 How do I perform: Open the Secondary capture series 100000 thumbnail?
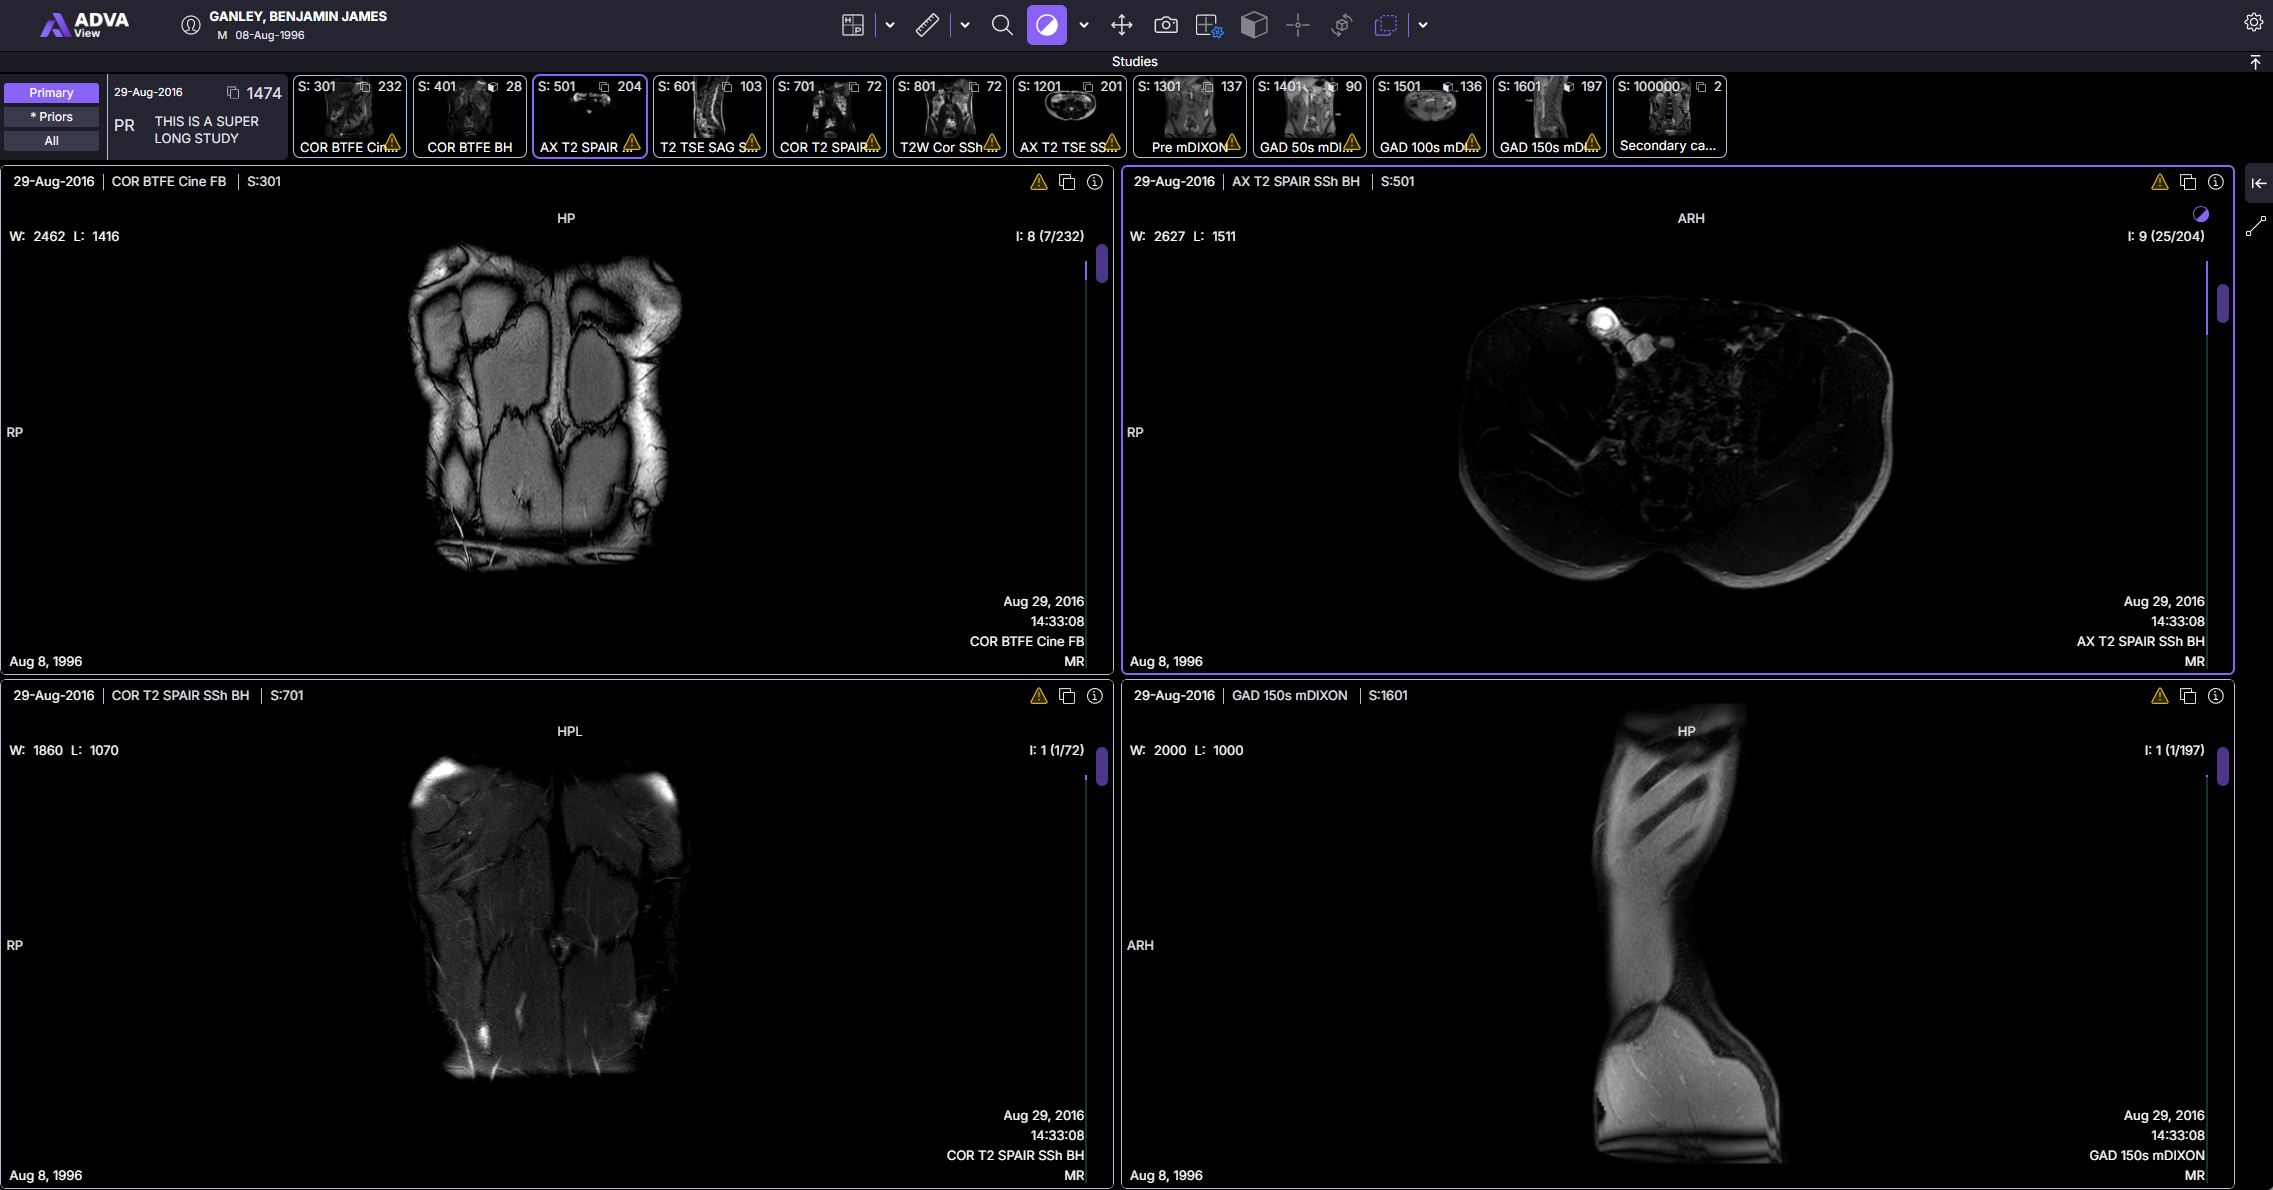[x=1670, y=116]
